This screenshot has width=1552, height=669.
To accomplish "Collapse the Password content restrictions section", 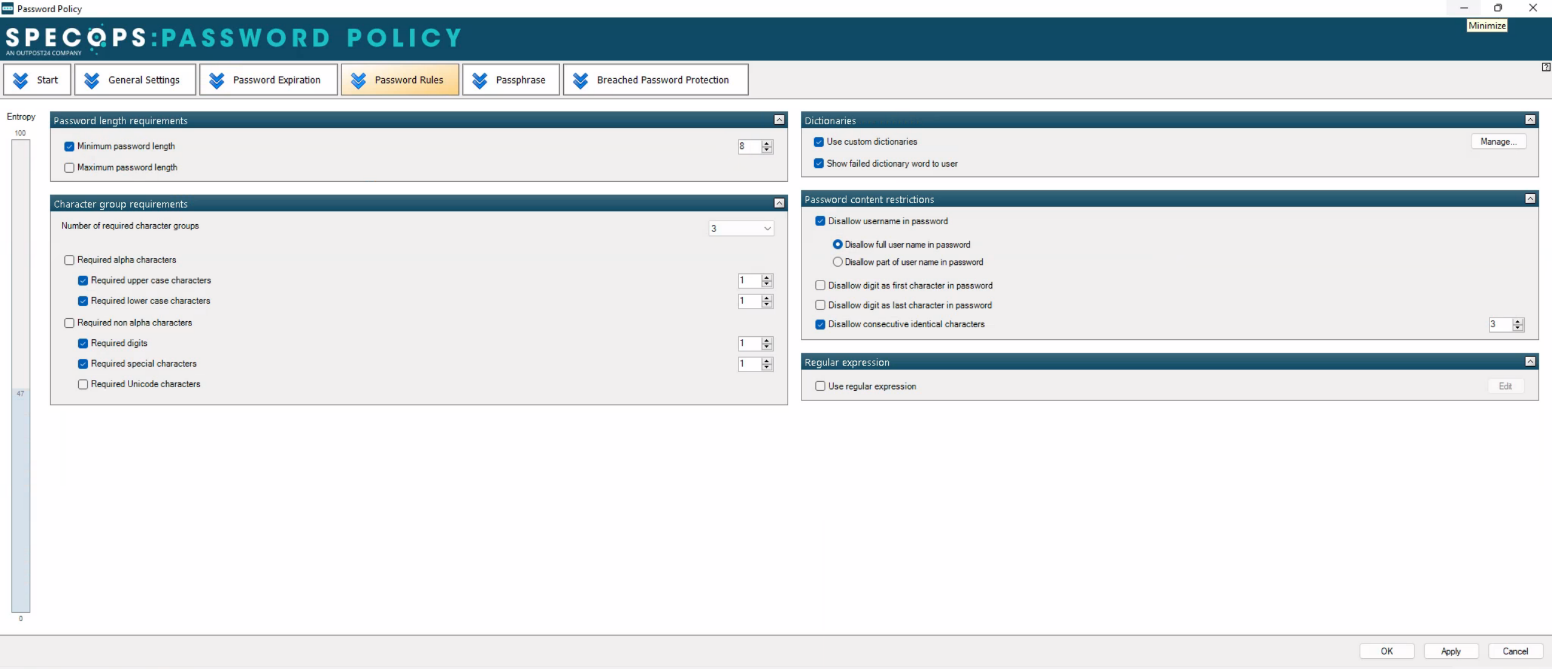I will pyautogui.click(x=1530, y=199).
